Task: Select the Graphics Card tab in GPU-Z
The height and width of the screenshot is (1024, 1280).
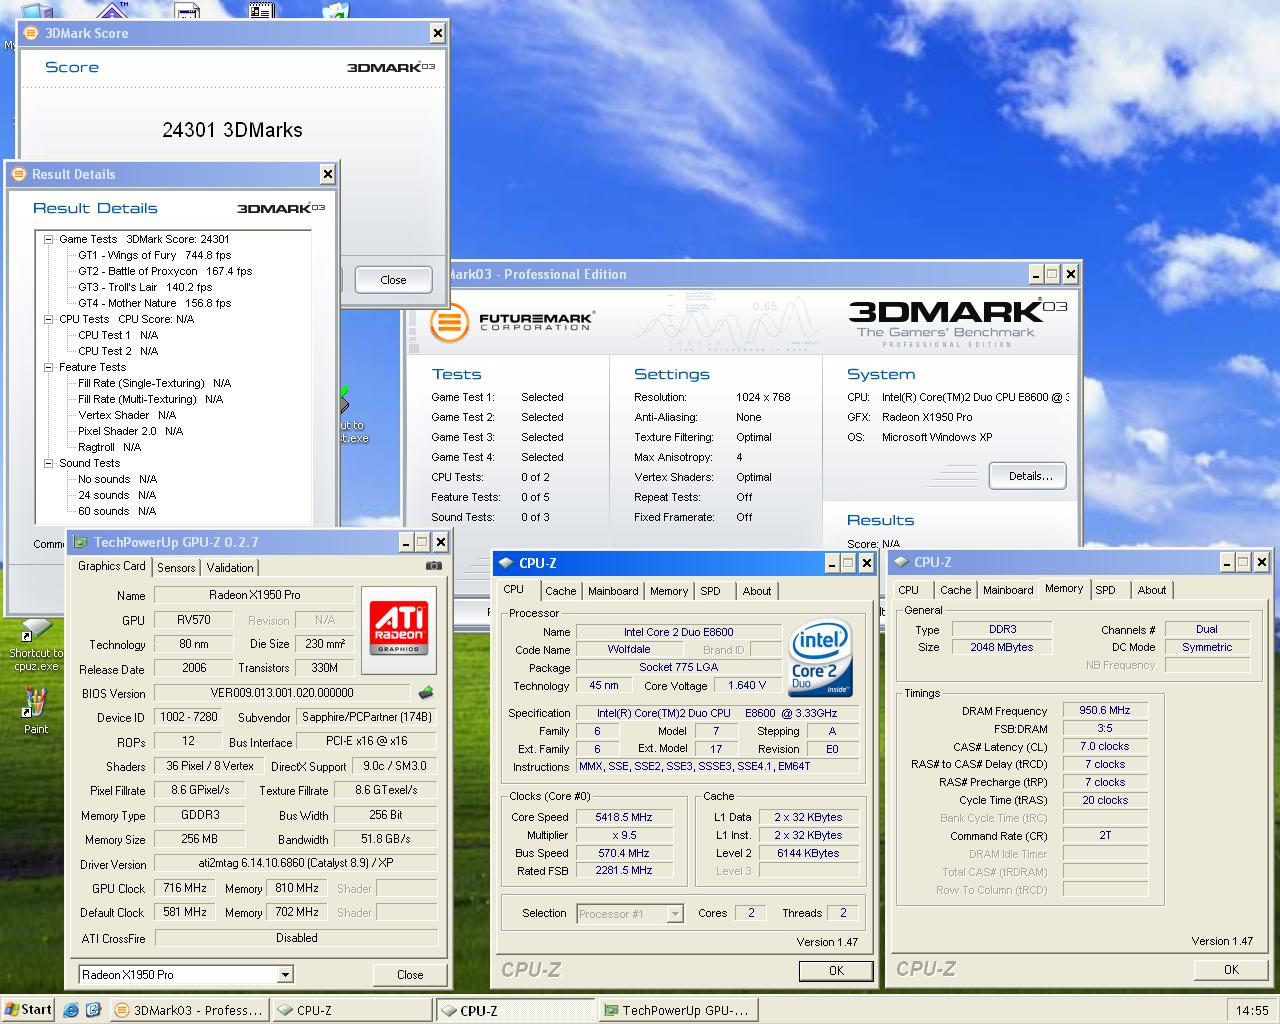Action: pyautogui.click(x=112, y=566)
